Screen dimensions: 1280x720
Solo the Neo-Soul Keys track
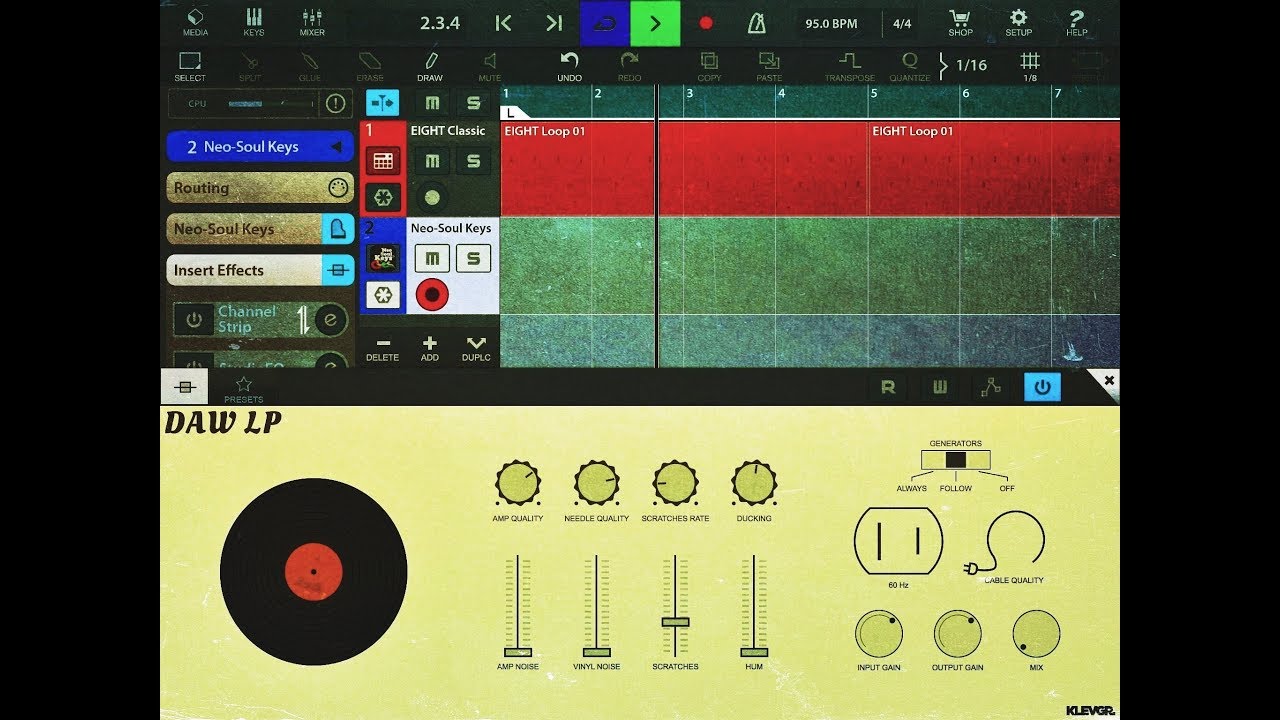[x=474, y=258]
